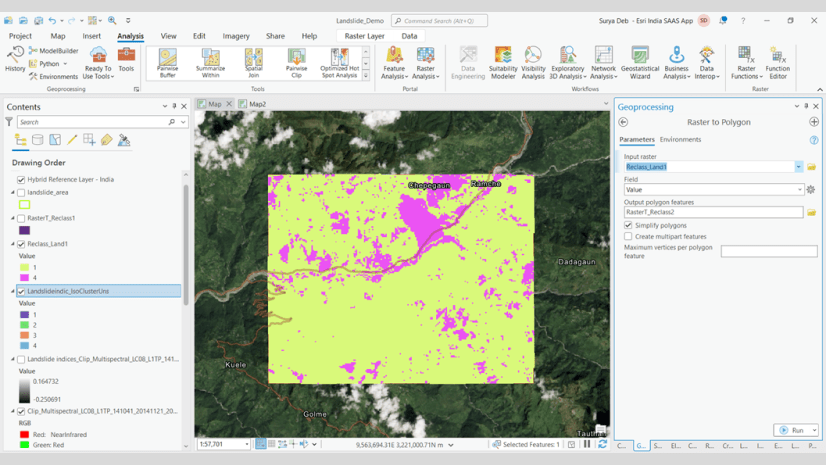Open Raster Analysis portal tools

[x=426, y=63]
